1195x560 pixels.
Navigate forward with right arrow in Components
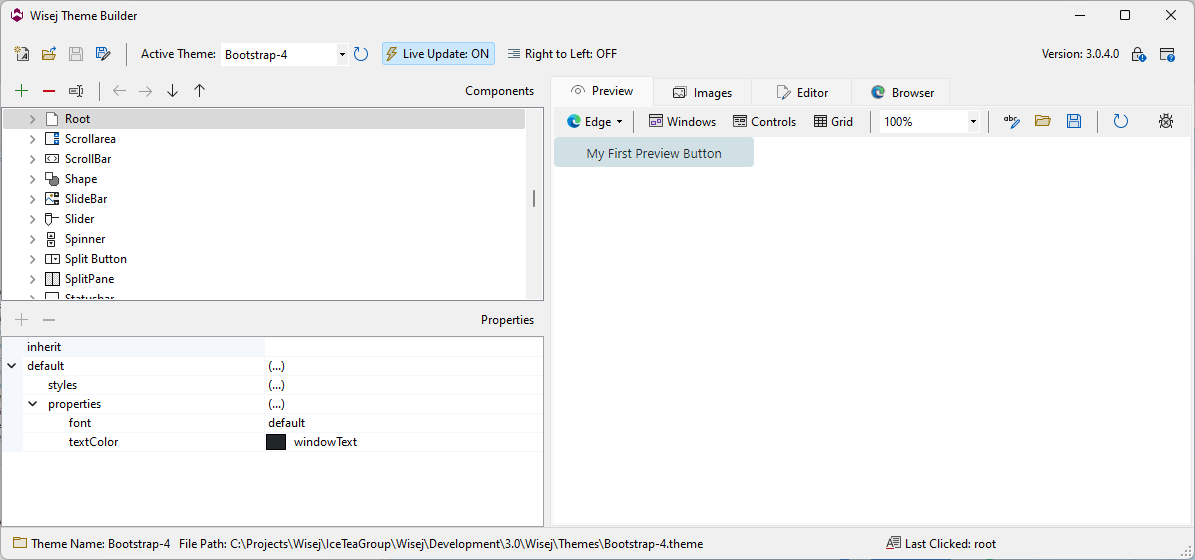coord(146,91)
